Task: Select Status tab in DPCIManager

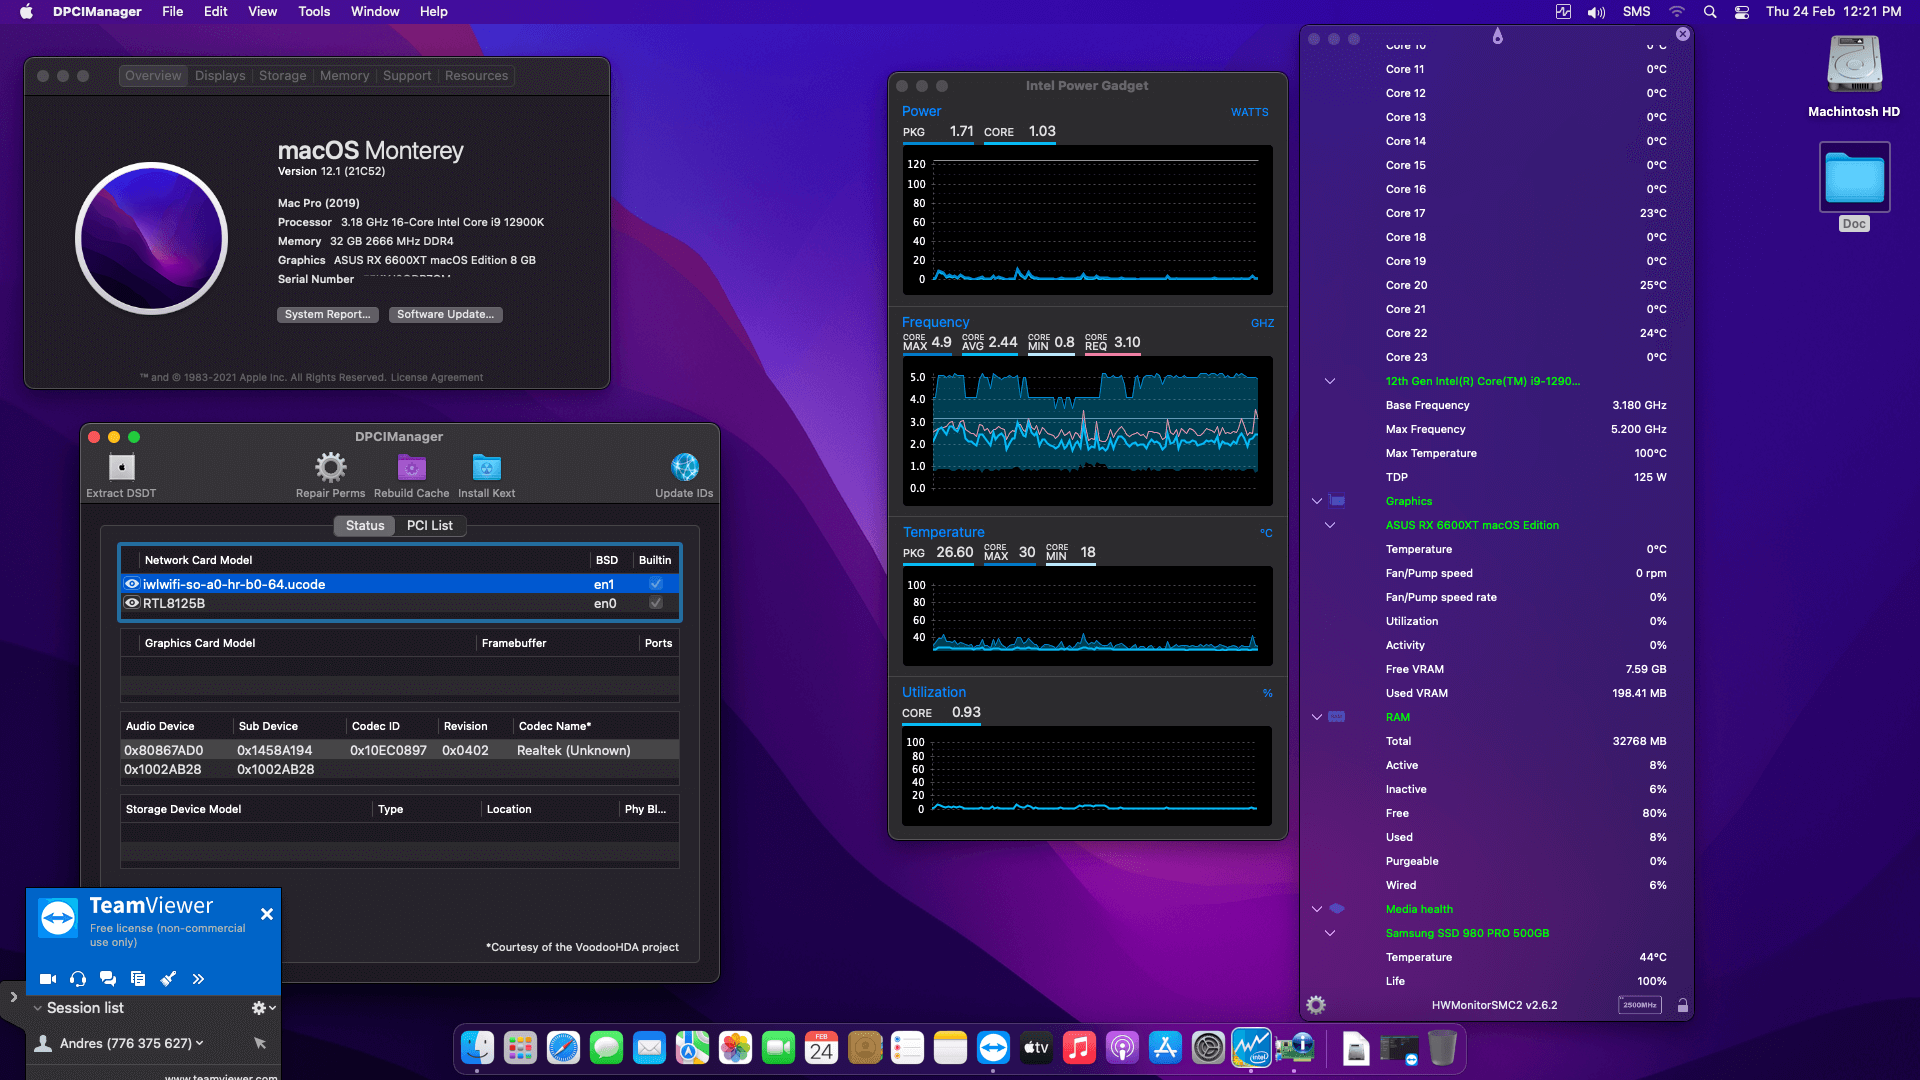Action: [365, 526]
